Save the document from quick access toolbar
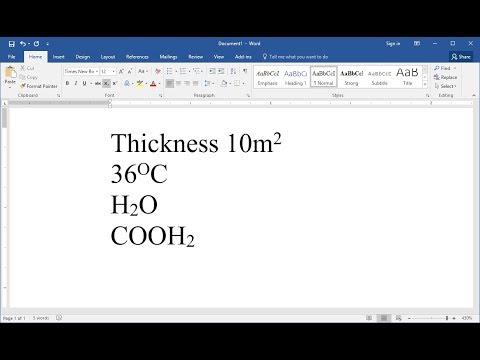480x360 pixels. (12, 44)
